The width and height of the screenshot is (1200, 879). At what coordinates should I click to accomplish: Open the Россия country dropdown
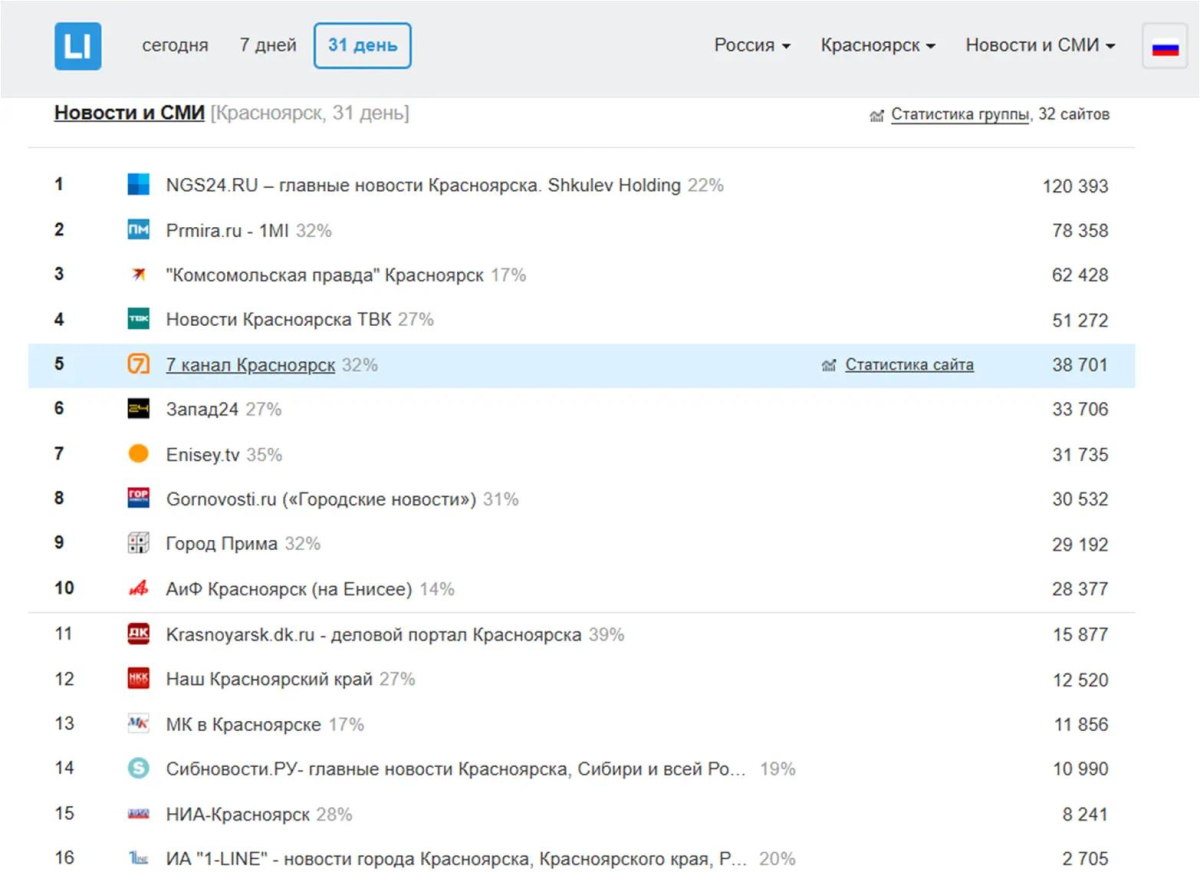pos(752,45)
